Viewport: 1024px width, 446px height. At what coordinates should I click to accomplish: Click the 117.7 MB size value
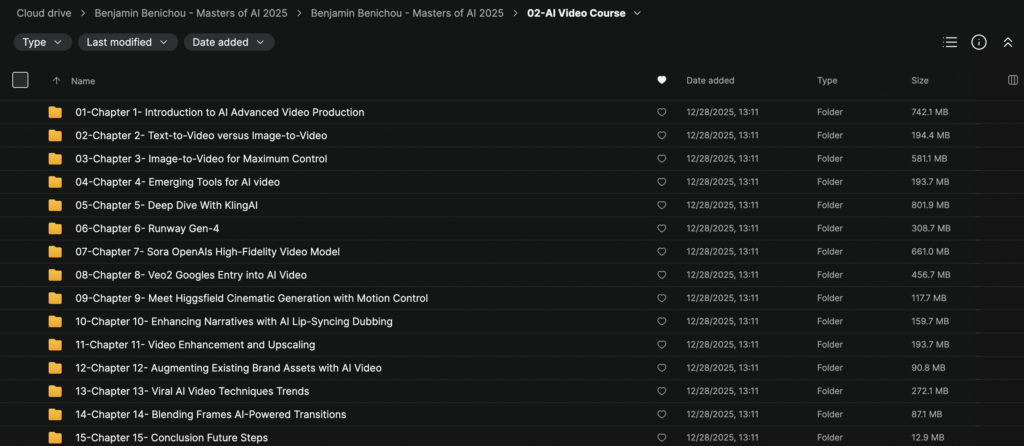tap(929, 298)
